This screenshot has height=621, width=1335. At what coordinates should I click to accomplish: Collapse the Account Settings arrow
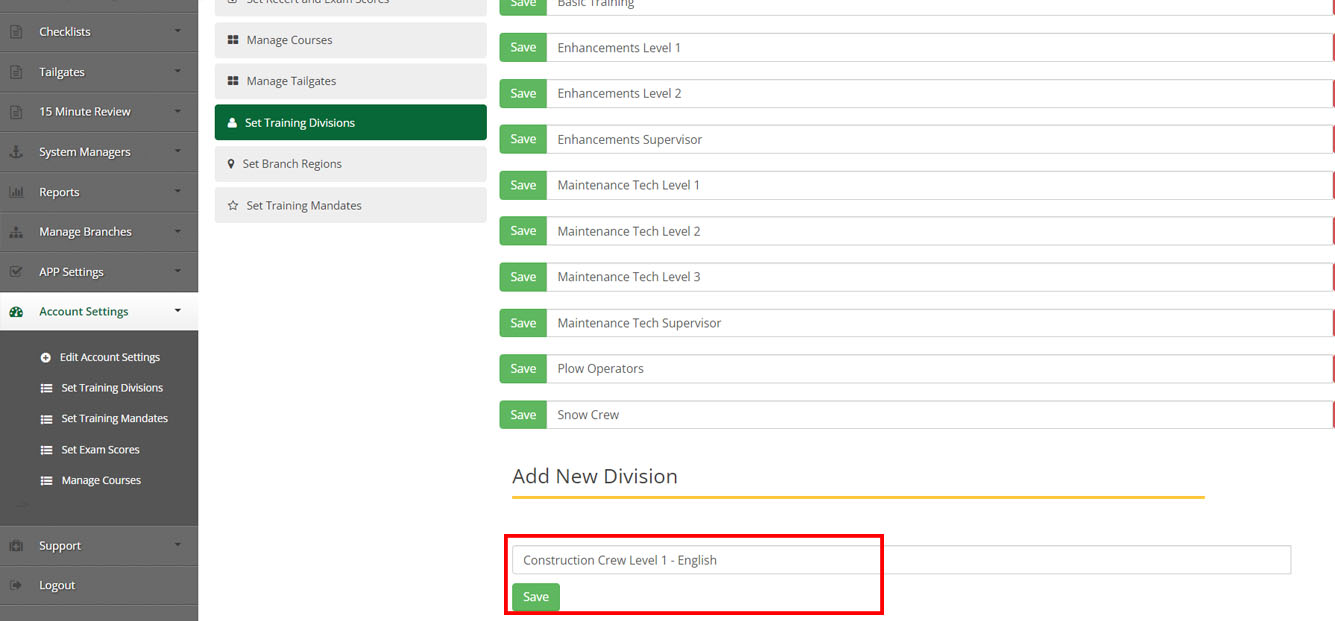(x=178, y=311)
